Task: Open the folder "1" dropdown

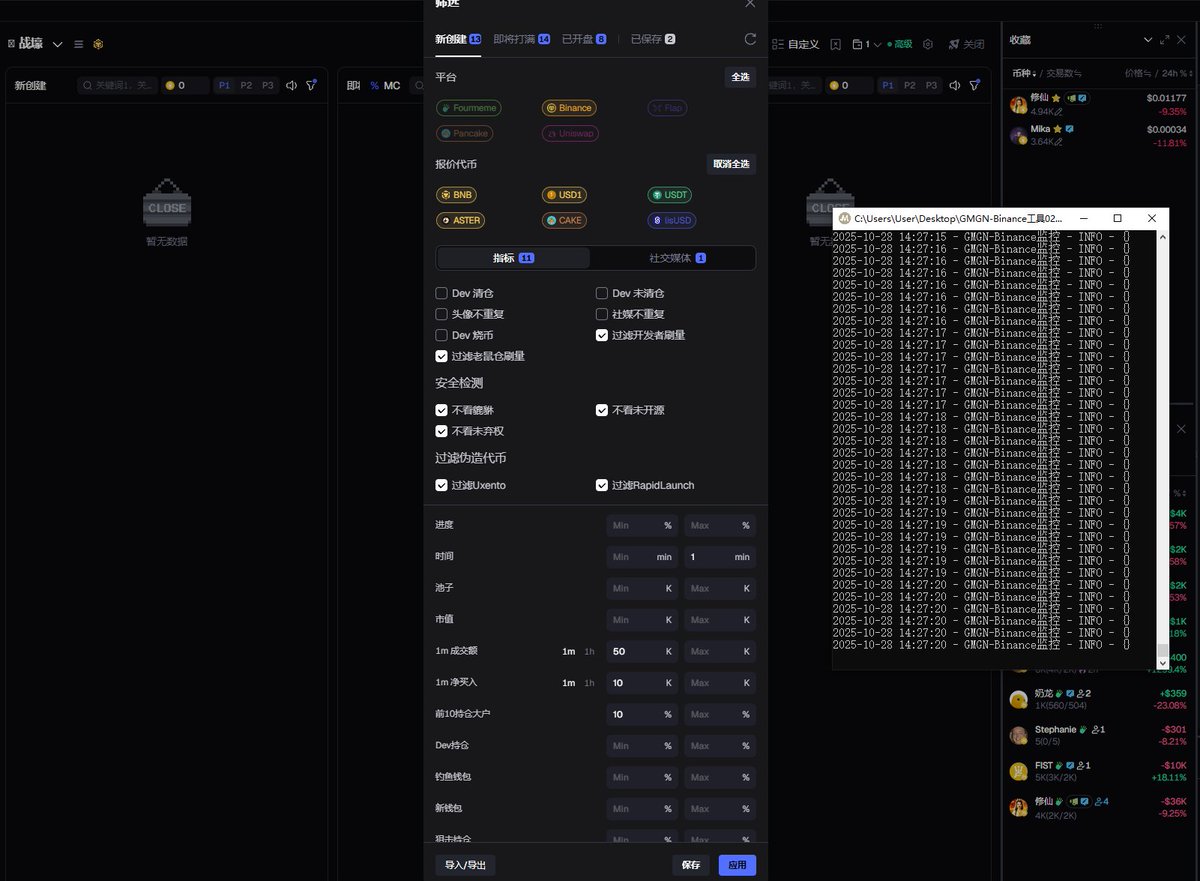Action: (866, 45)
